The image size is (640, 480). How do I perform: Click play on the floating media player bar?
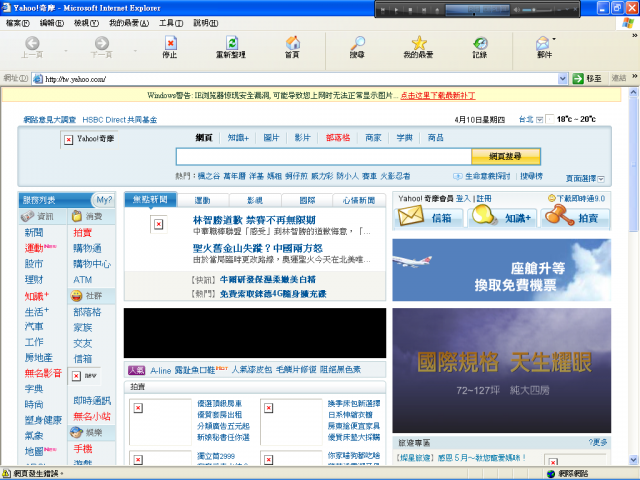pyautogui.click(x=396, y=10)
